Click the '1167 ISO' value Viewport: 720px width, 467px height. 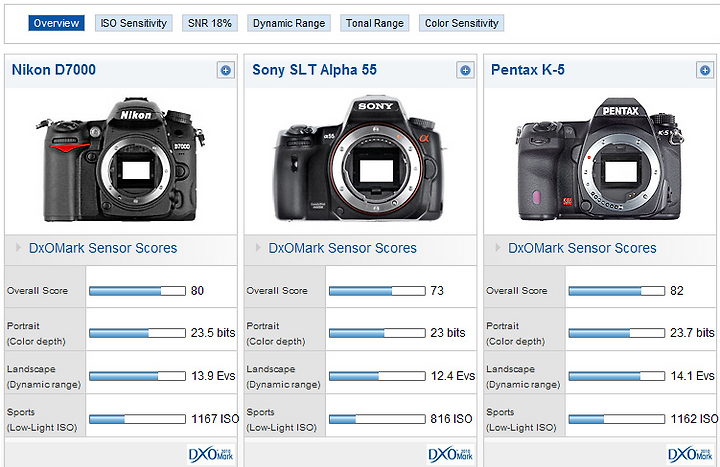[x=215, y=419]
